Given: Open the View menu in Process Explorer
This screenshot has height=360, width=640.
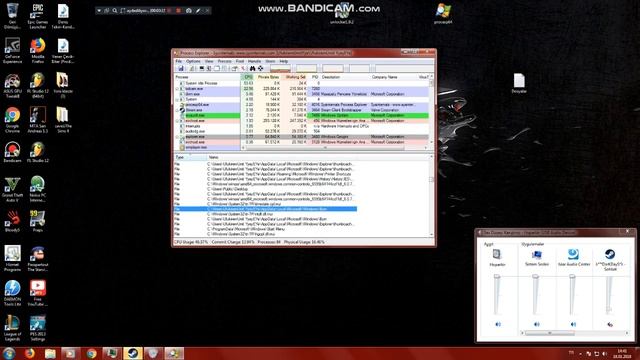Looking at the screenshot, I should click(x=209, y=61).
